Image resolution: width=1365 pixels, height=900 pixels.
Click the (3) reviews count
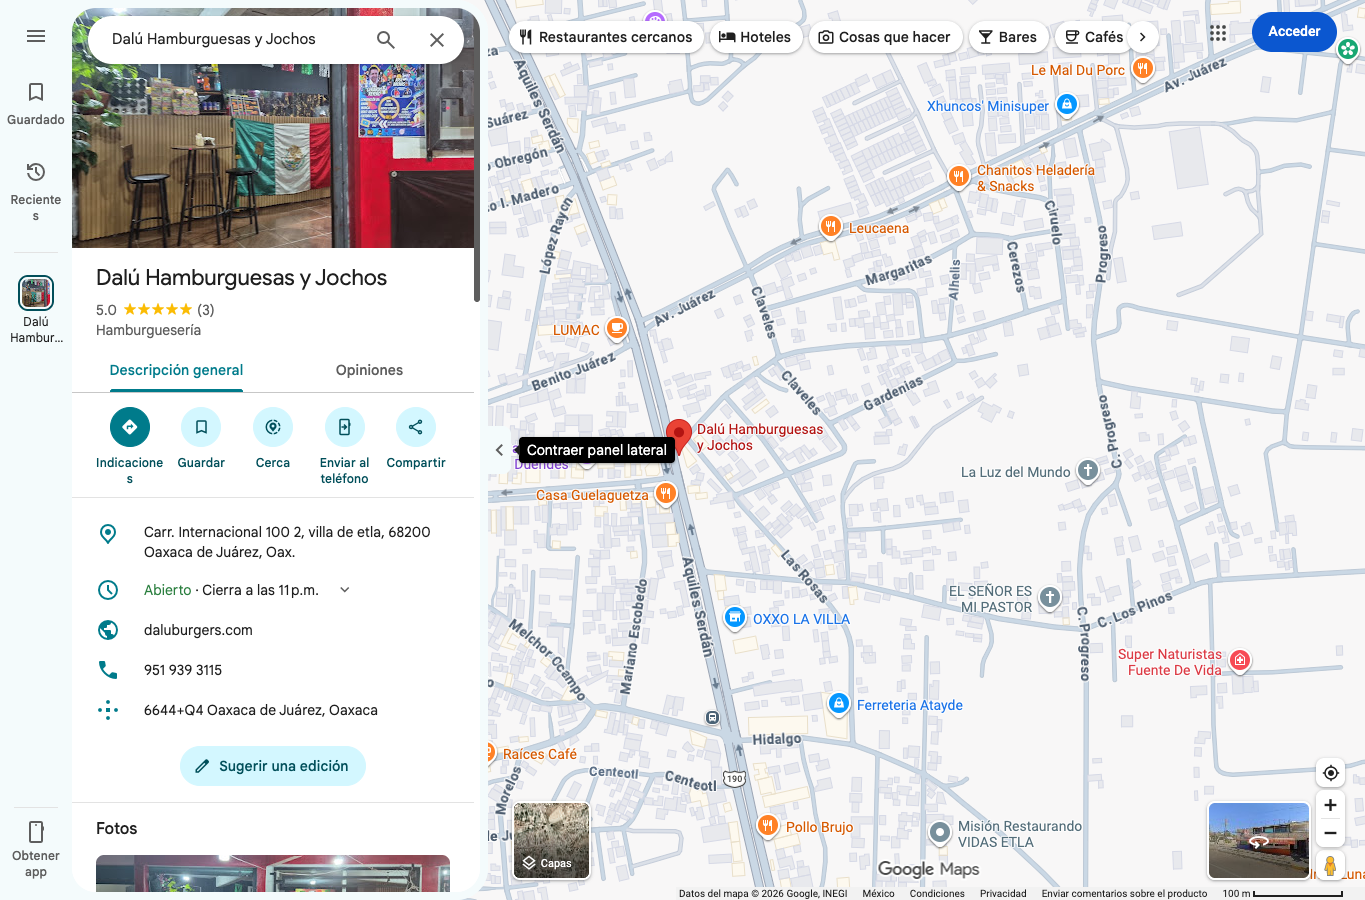click(206, 310)
